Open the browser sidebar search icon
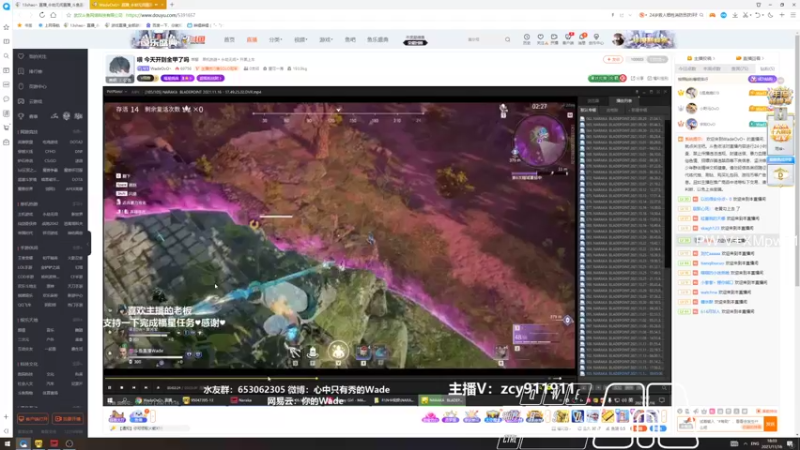 point(6,56)
